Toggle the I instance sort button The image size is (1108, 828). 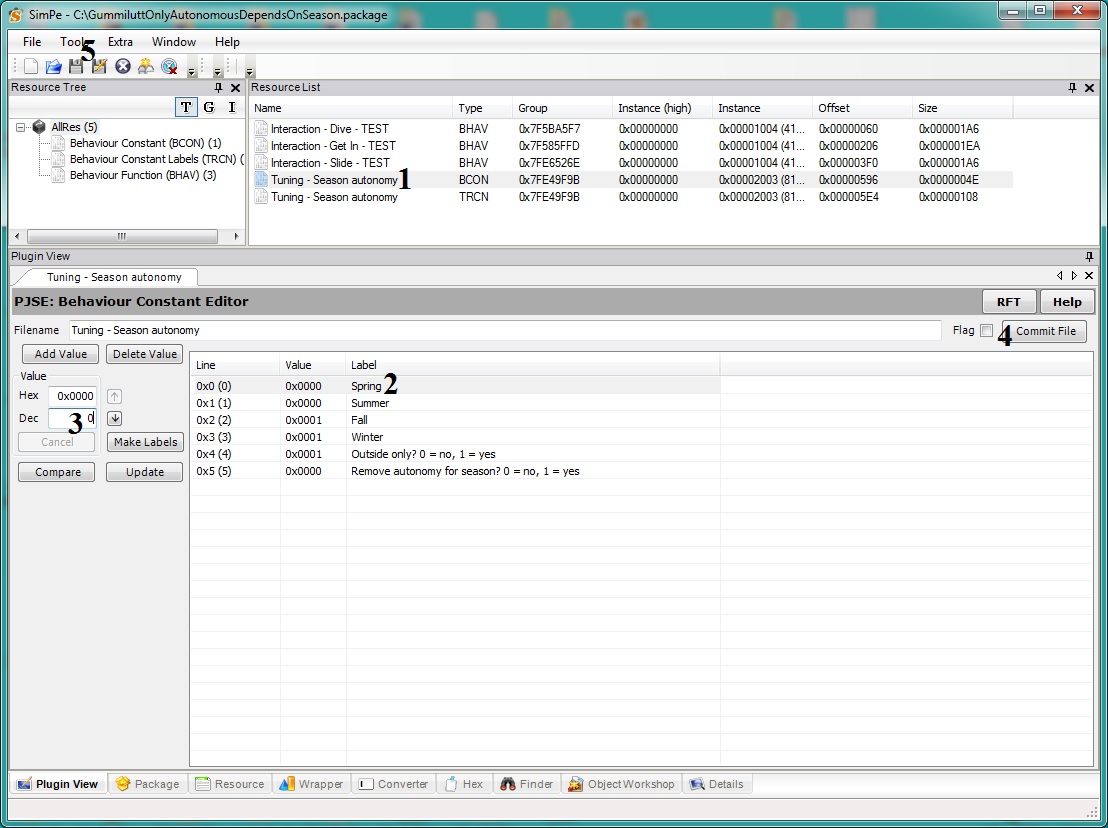pyautogui.click(x=232, y=107)
